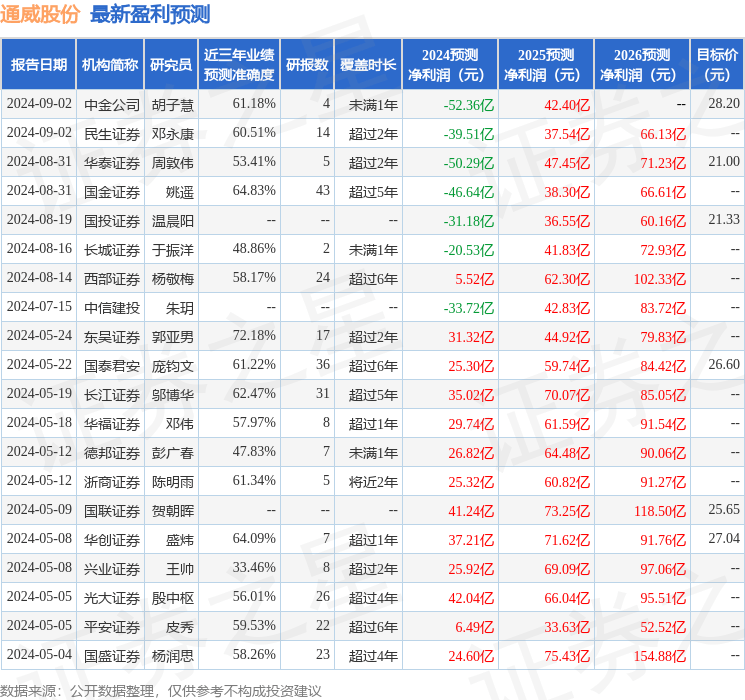Click the 机构简称 column header
The height and width of the screenshot is (700, 745).
tap(110, 65)
